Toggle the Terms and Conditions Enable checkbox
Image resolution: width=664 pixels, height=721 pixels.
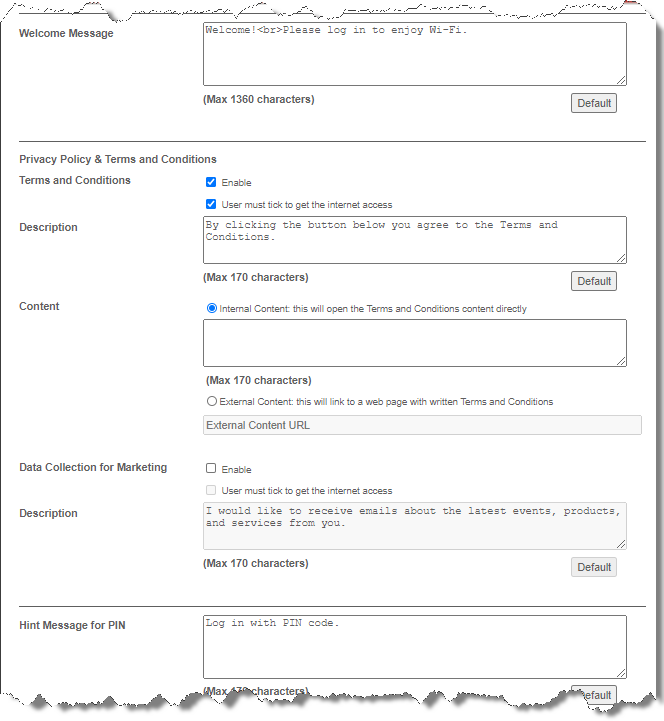click(x=211, y=182)
